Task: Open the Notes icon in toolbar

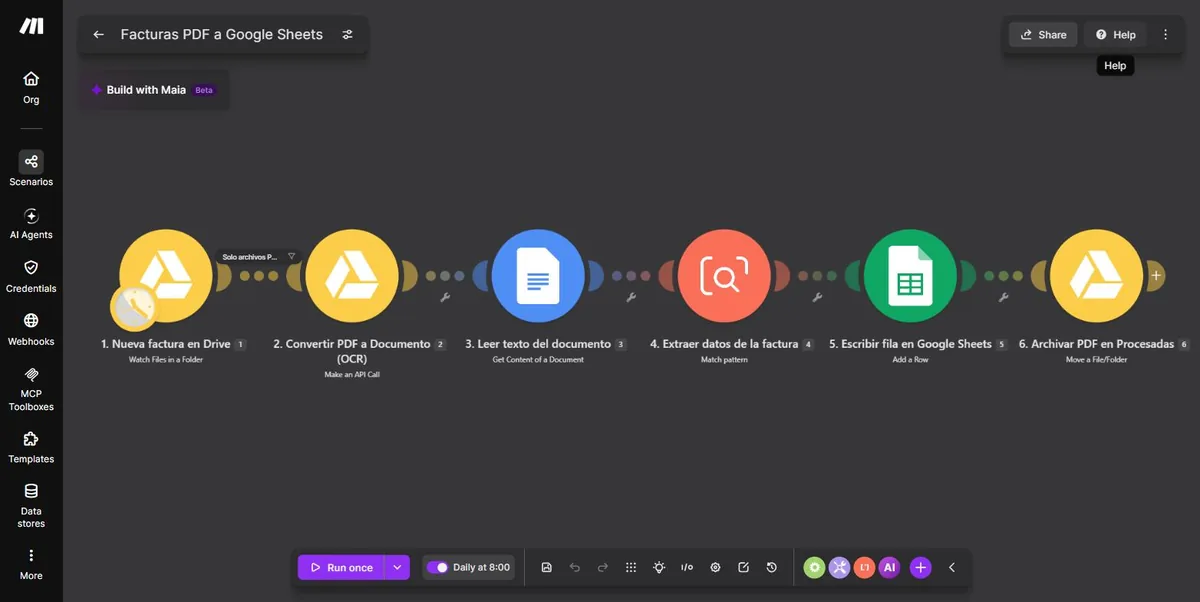Action: [x=743, y=567]
